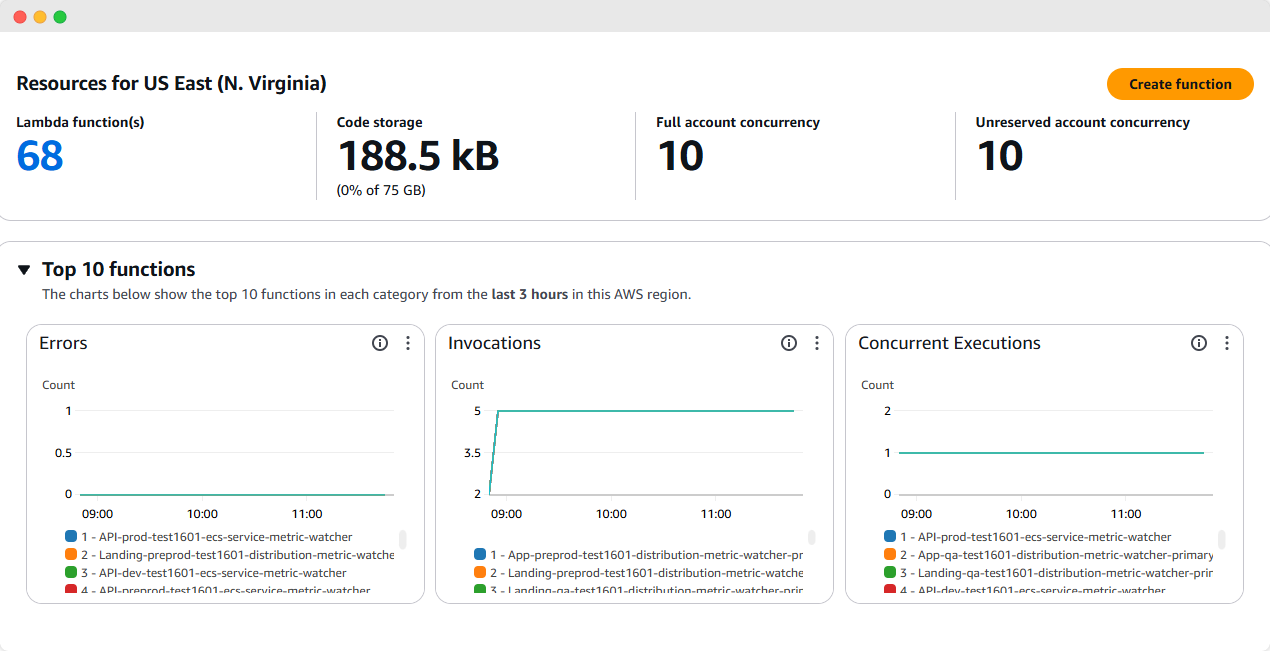The image size is (1270, 651).
Task: Click the "(0% of 75 GB)" text
Action: click(381, 190)
